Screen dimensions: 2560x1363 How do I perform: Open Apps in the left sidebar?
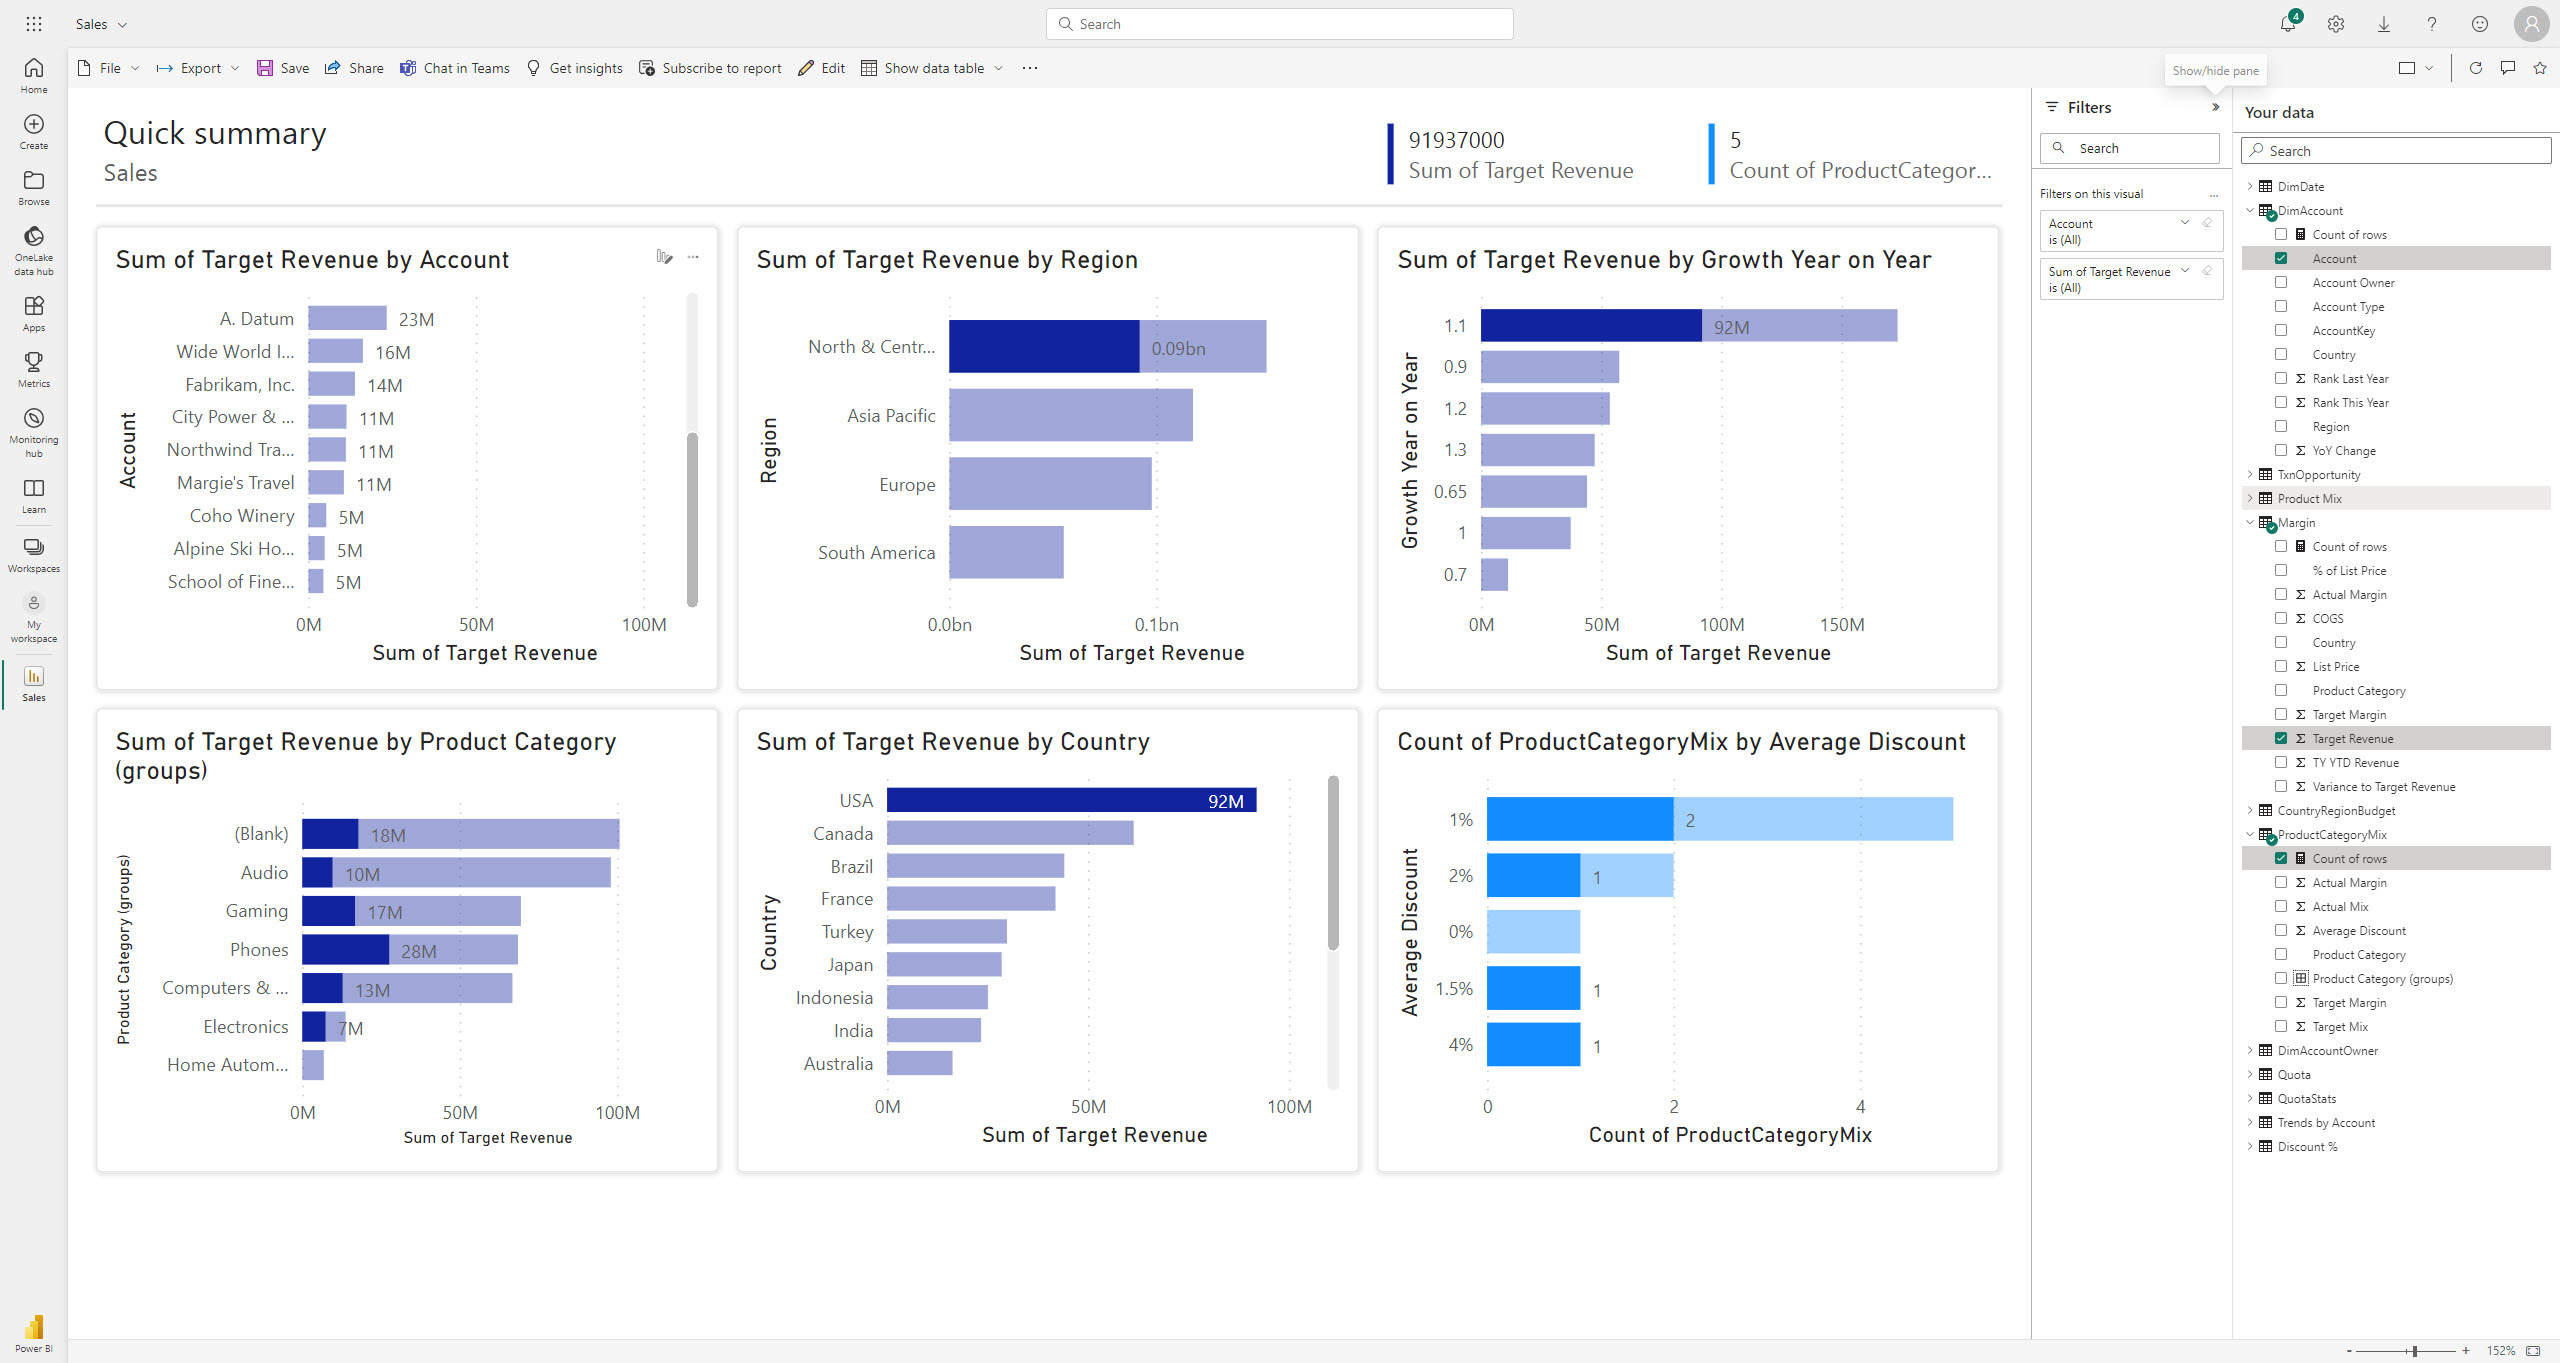(x=34, y=313)
